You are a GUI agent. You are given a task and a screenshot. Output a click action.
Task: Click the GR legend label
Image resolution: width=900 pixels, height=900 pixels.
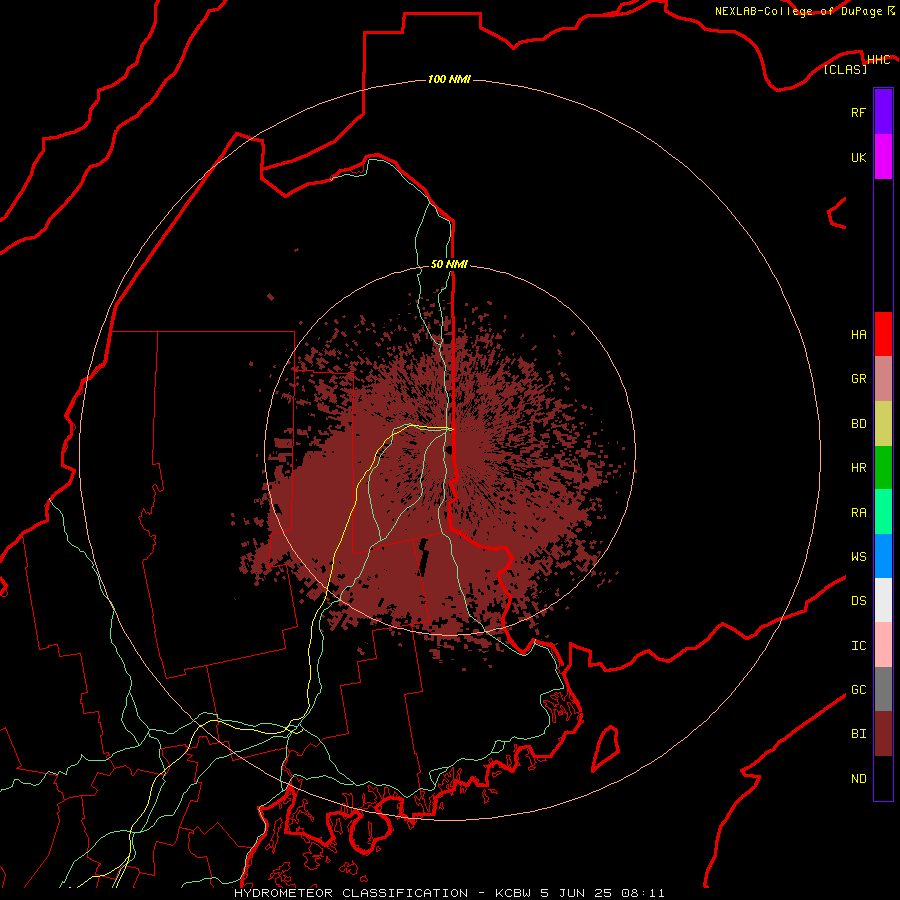click(x=858, y=379)
